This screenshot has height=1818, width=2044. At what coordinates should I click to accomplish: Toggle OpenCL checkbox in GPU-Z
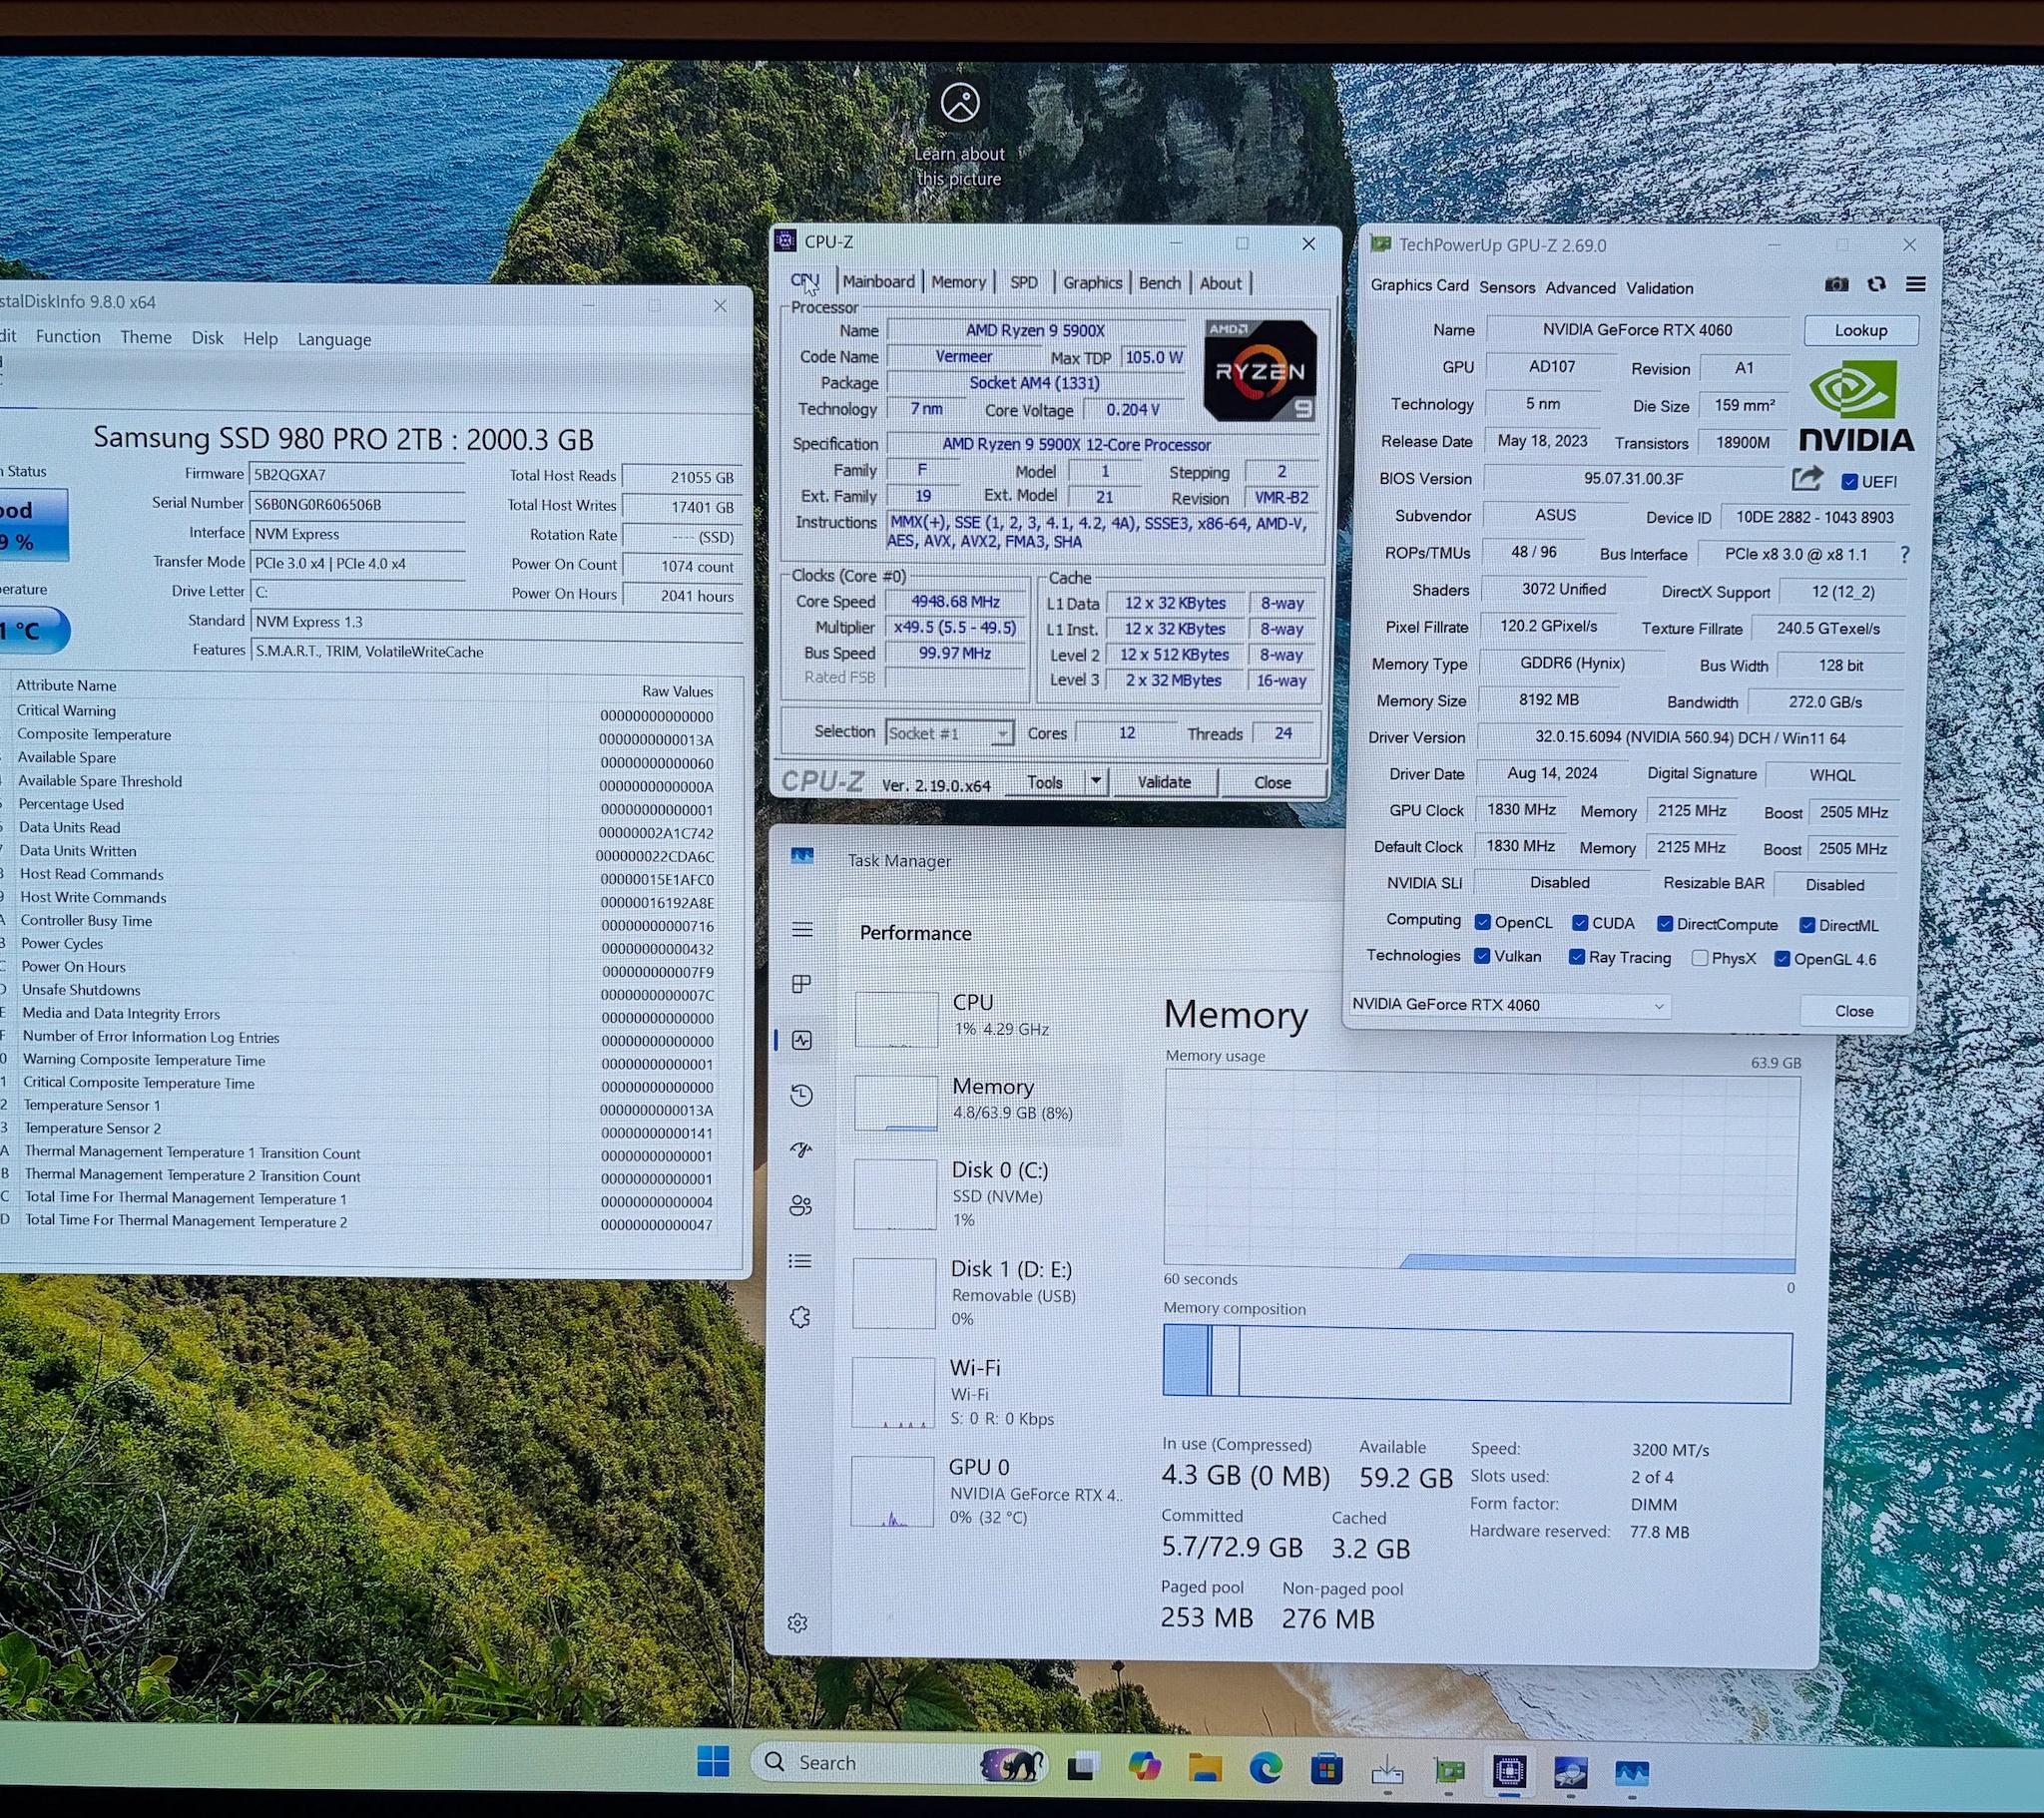pyautogui.click(x=1483, y=922)
